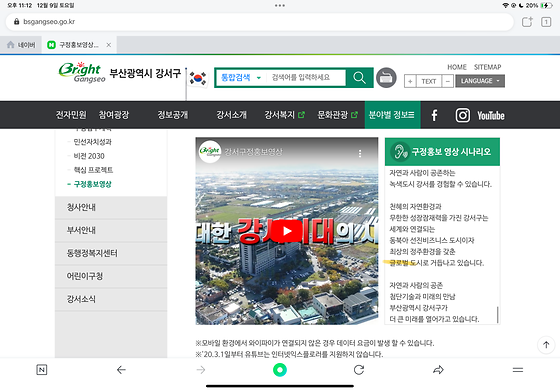The width and height of the screenshot is (560, 391).
Task: Click the HOME link
Action: click(x=457, y=67)
